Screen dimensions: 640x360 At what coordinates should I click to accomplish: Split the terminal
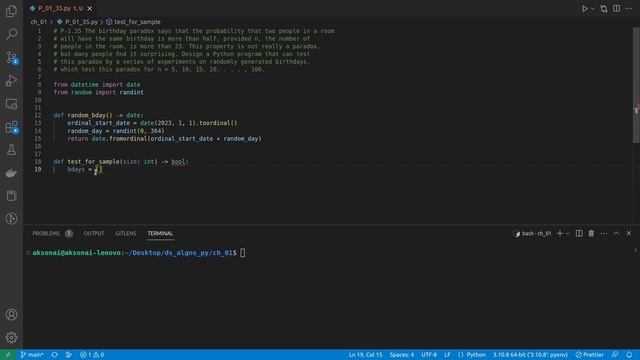579,233
